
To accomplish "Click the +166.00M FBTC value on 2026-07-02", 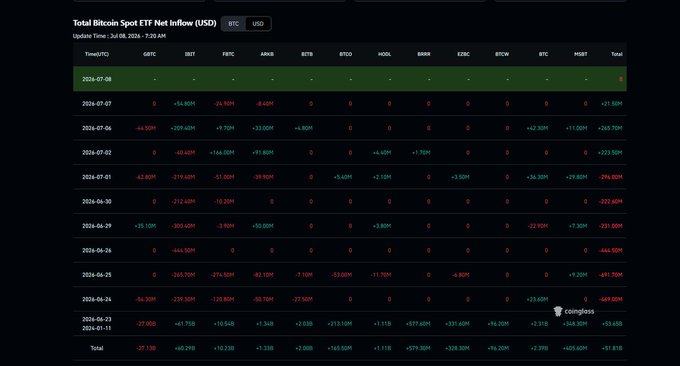I will [x=222, y=153].
